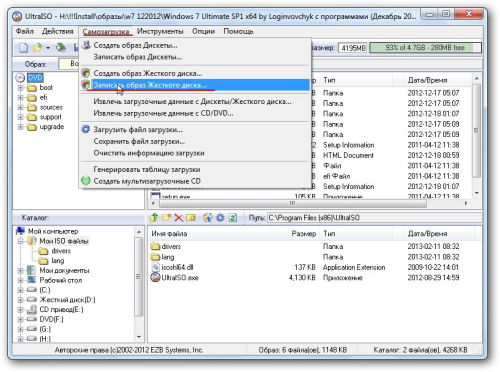This screenshot has height=372, width=500.
Task: Open the Файл menu
Action: (x=25, y=31)
